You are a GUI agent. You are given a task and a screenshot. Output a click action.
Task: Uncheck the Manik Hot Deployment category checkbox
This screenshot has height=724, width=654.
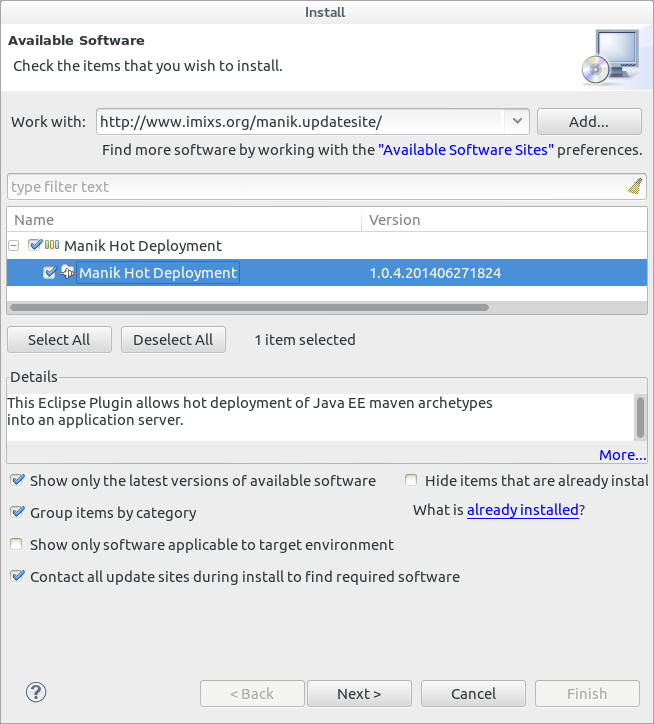(35, 245)
